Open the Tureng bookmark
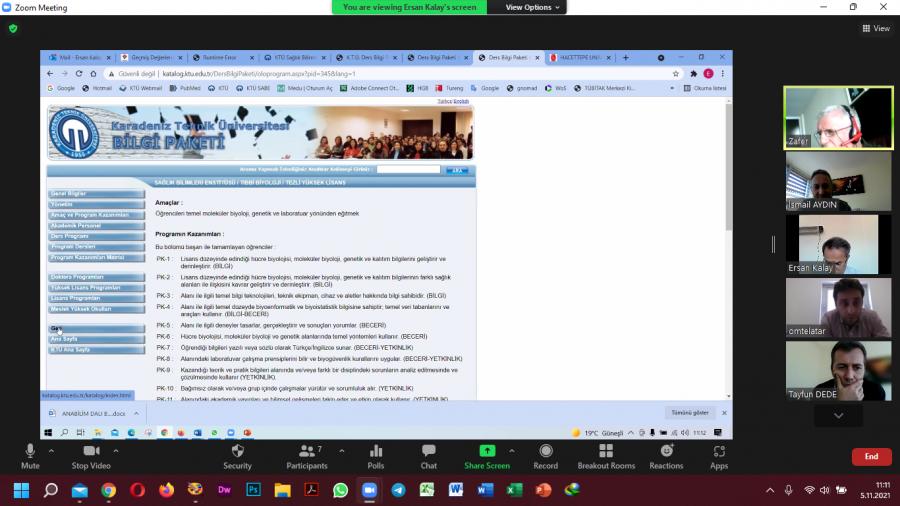The height and width of the screenshot is (506, 900). (449, 88)
